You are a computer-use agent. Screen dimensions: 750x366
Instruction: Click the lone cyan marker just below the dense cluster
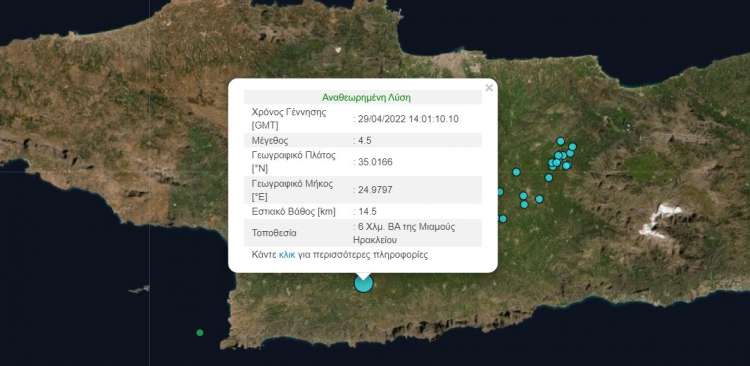tap(549, 177)
